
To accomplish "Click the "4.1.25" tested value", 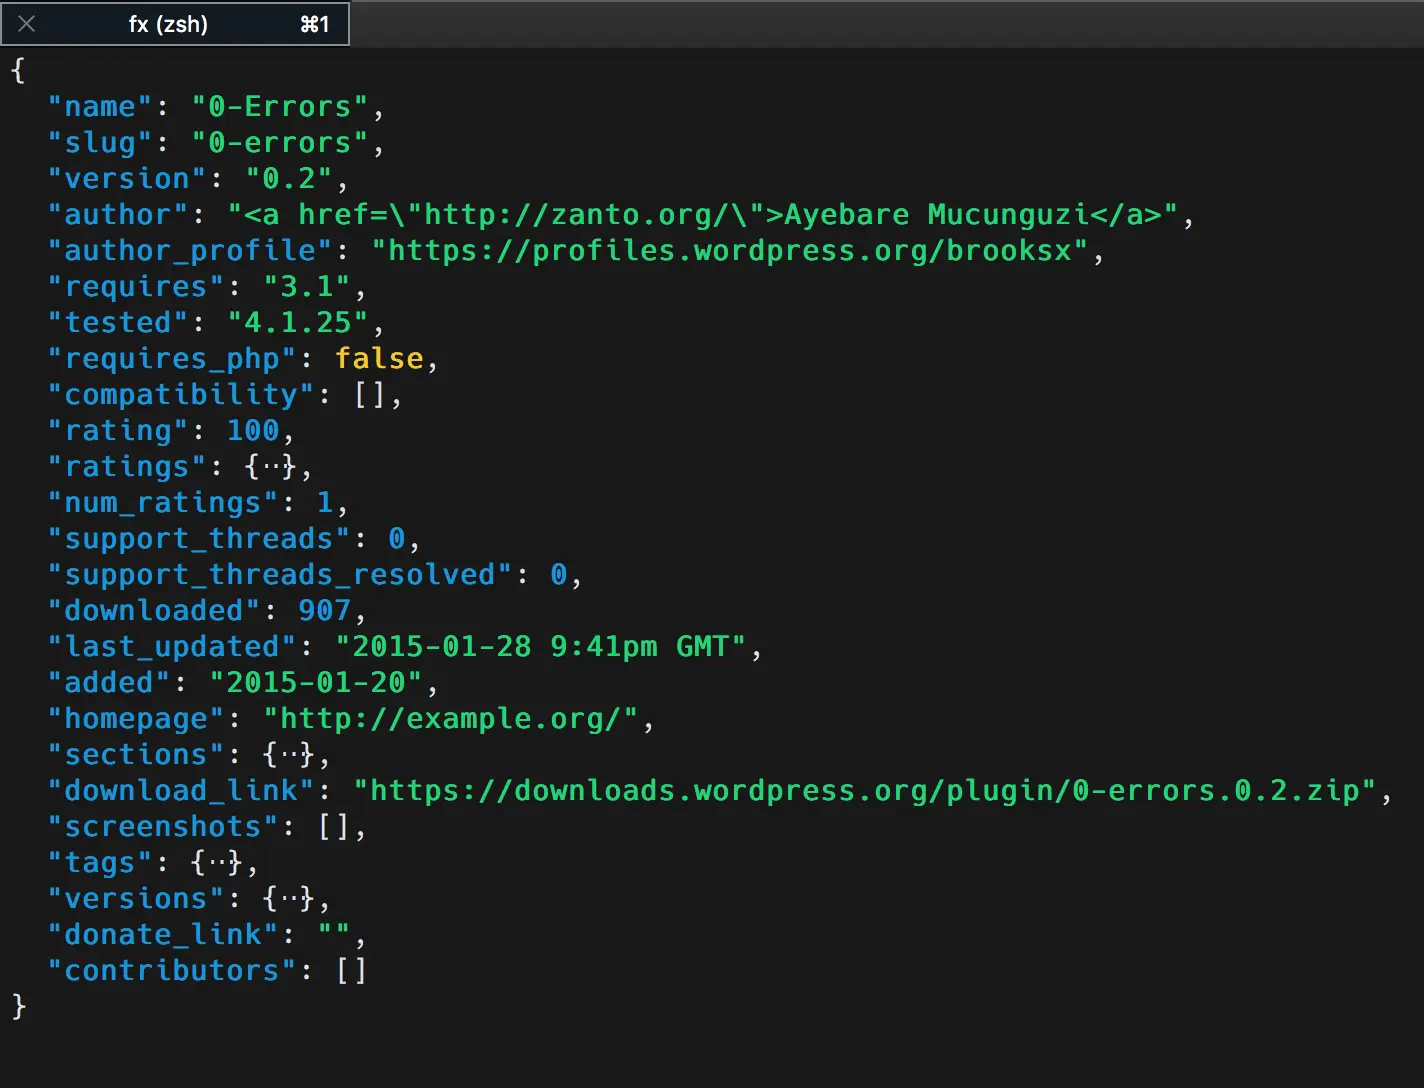I will (x=298, y=323).
